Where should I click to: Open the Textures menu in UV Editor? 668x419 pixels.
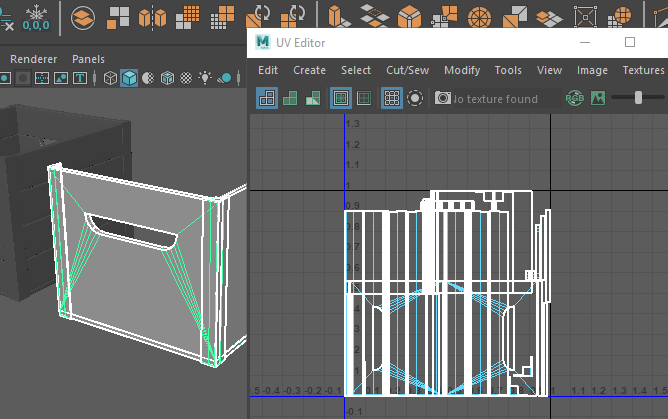click(643, 70)
